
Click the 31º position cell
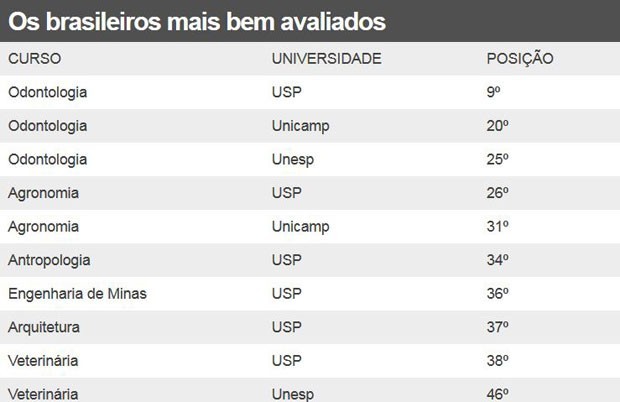coord(498,226)
